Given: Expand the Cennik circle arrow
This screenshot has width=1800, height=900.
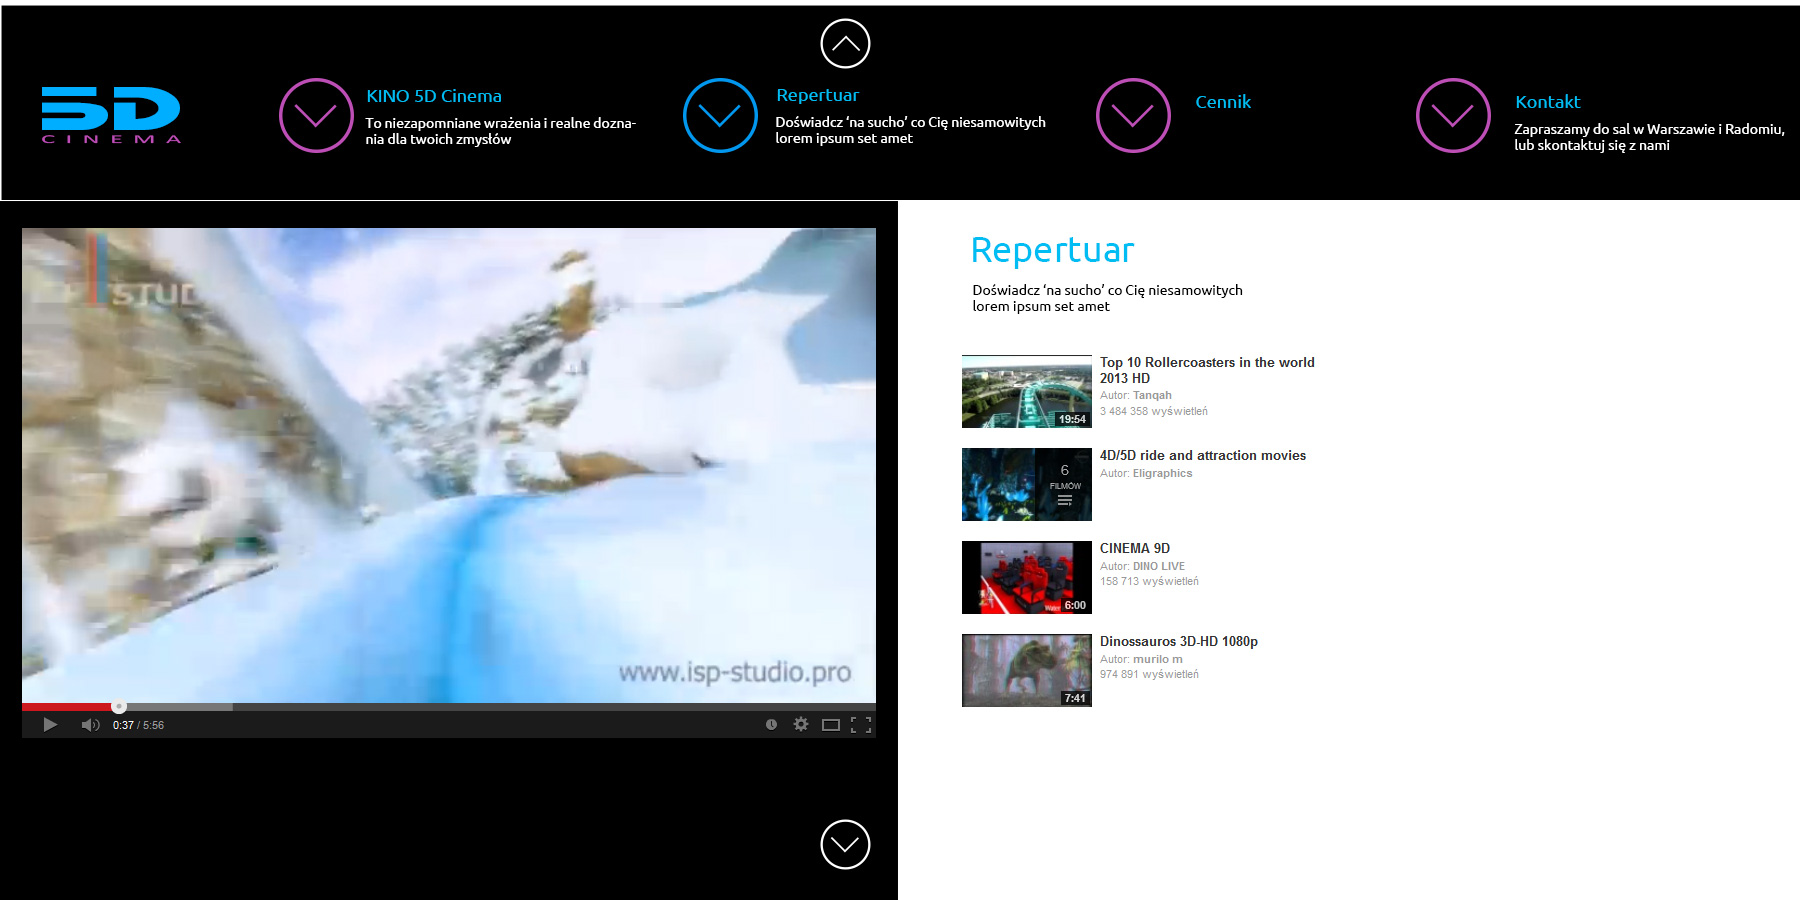Looking at the screenshot, I should click(x=1133, y=116).
